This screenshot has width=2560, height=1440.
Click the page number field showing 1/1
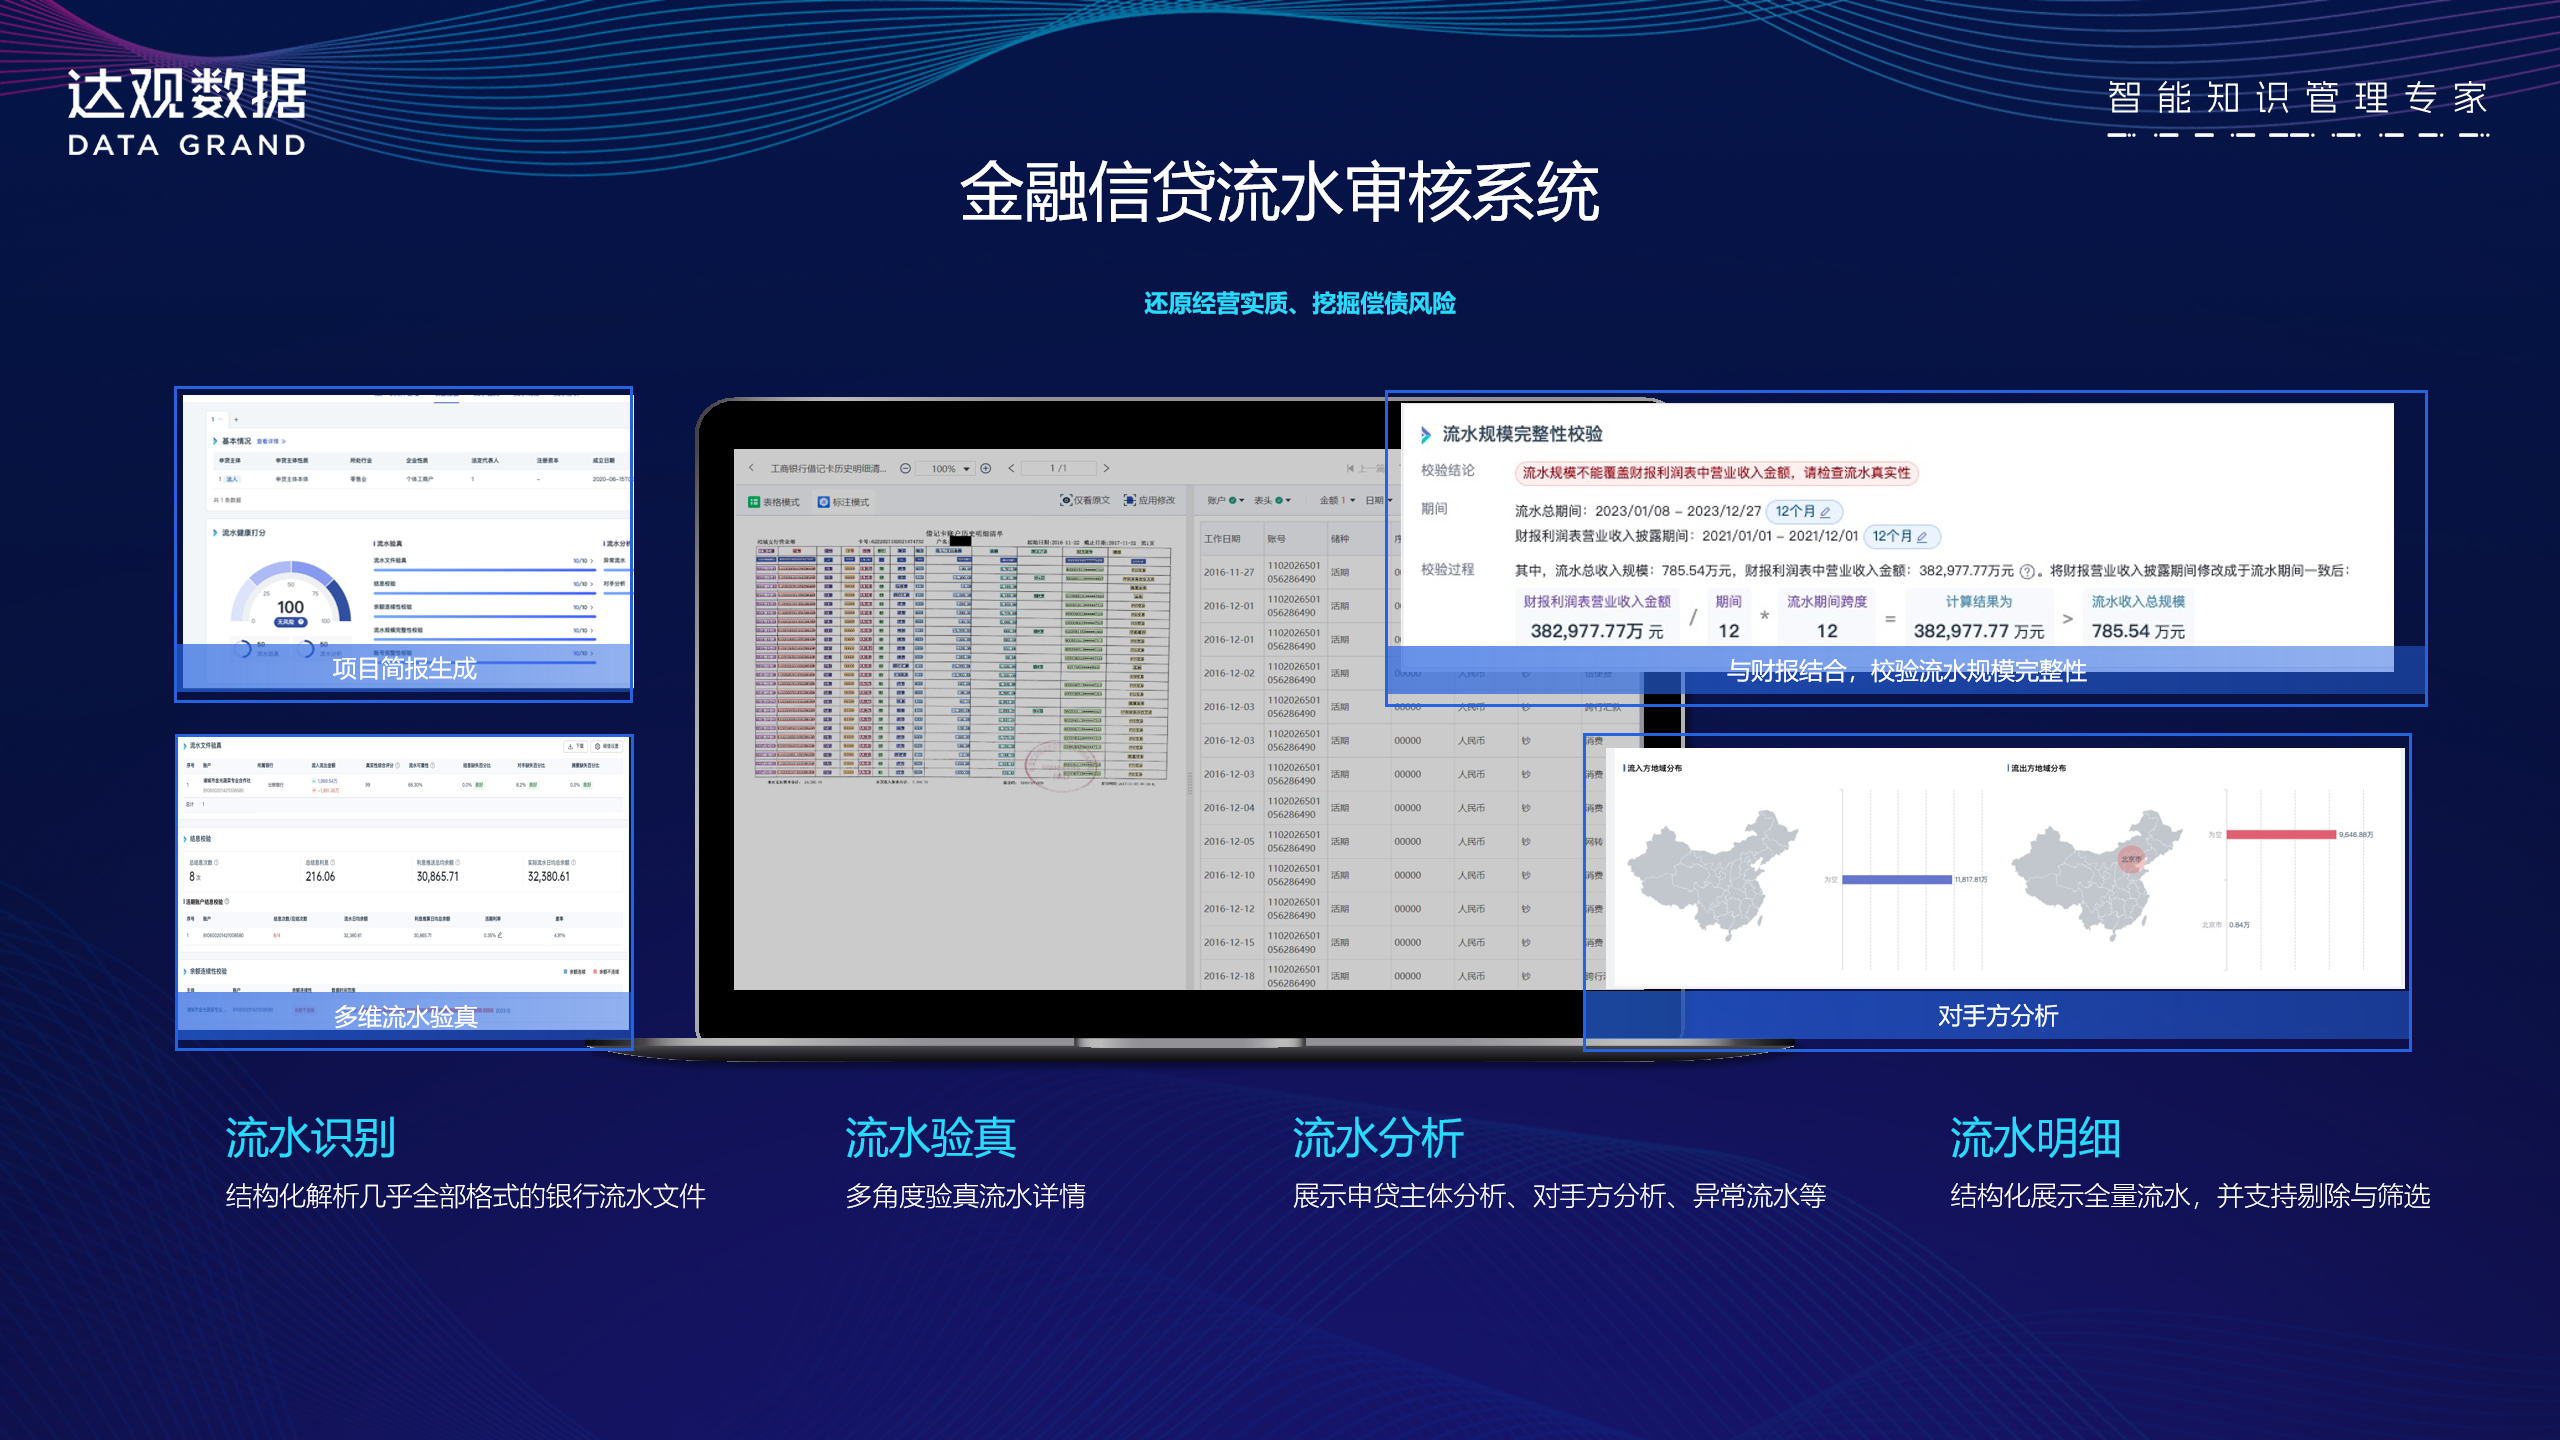click(x=1058, y=468)
